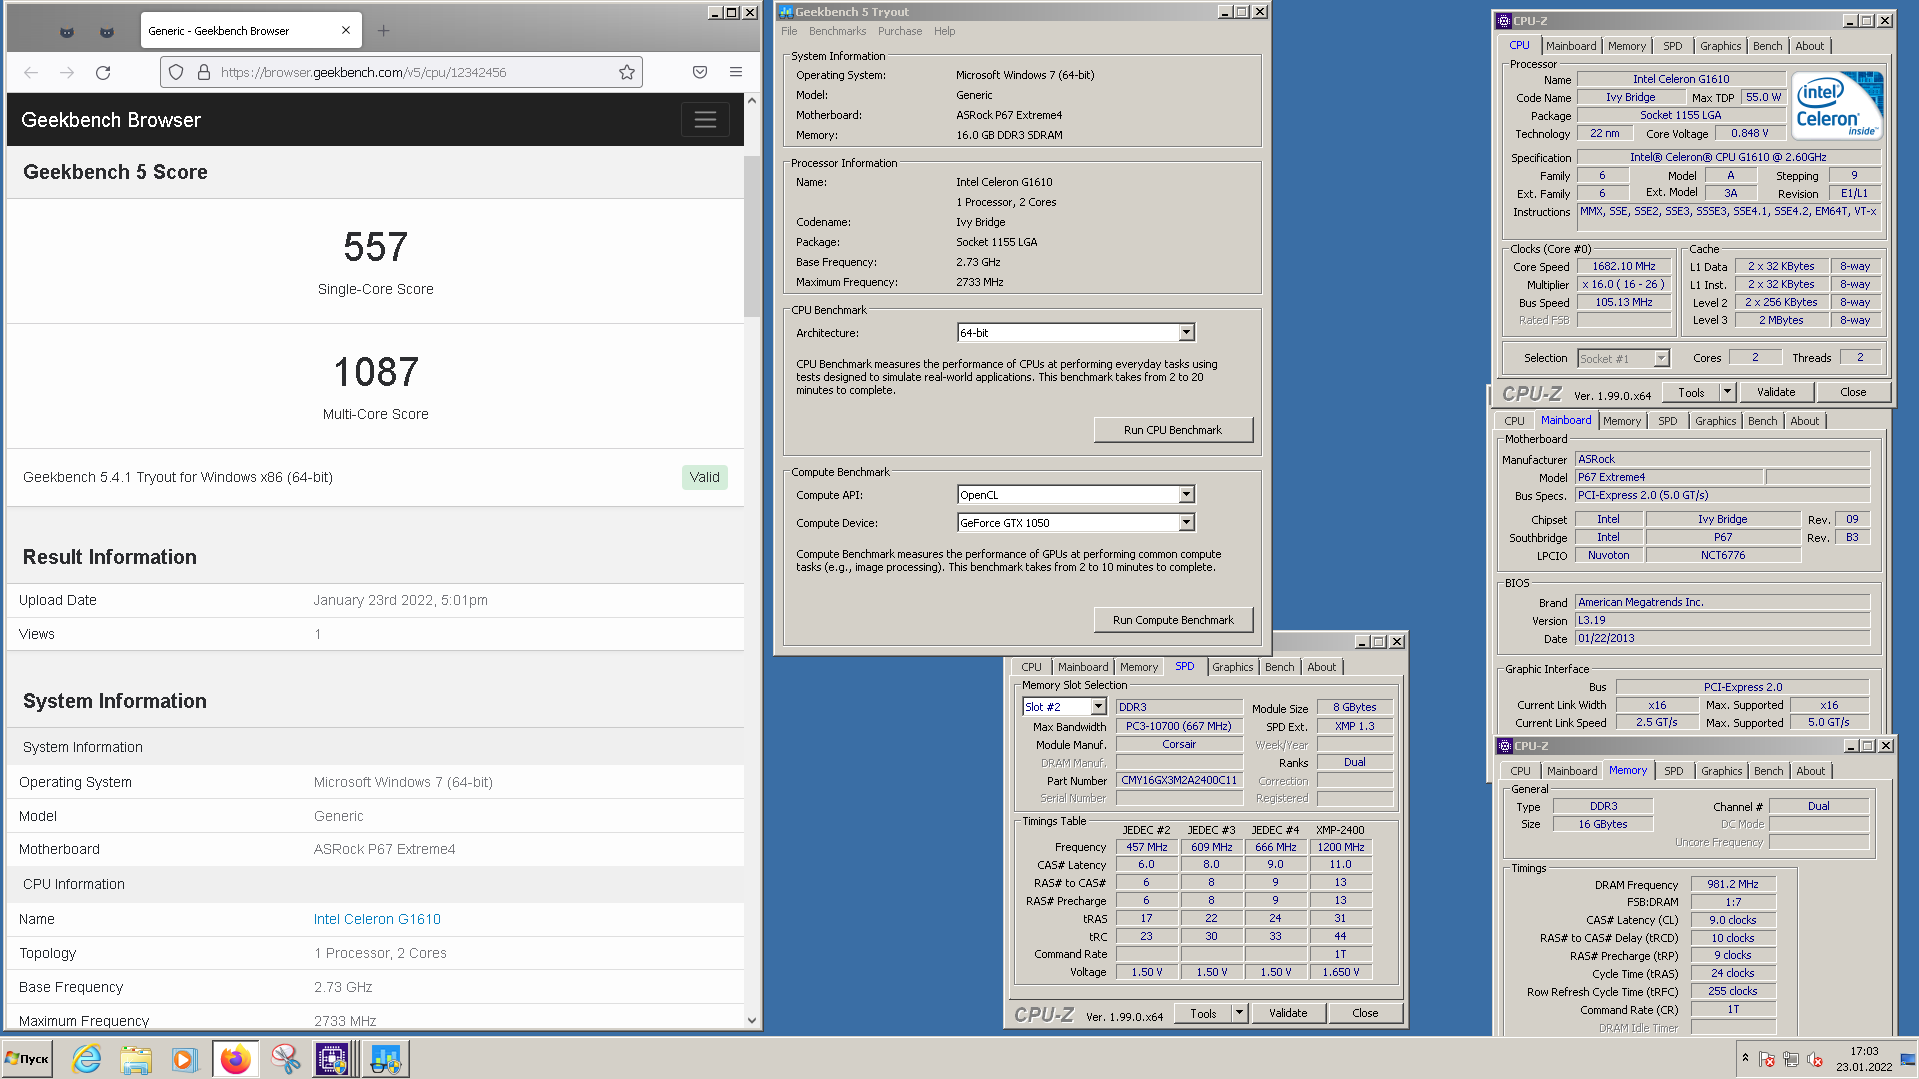Image resolution: width=1919 pixels, height=1079 pixels.
Task: Bookmark the page with the star icon
Action: (627, 72)
